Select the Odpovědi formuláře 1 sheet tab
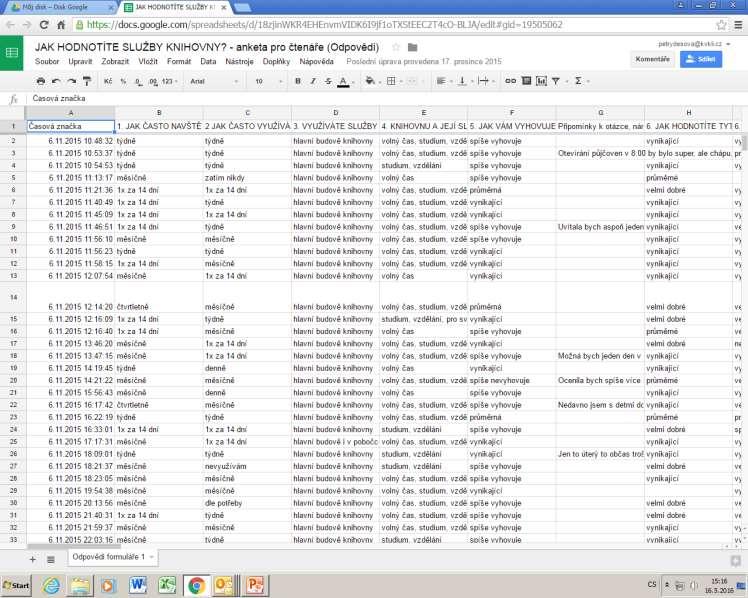Viewport: 748px width, 598px height. click(113, 557)
